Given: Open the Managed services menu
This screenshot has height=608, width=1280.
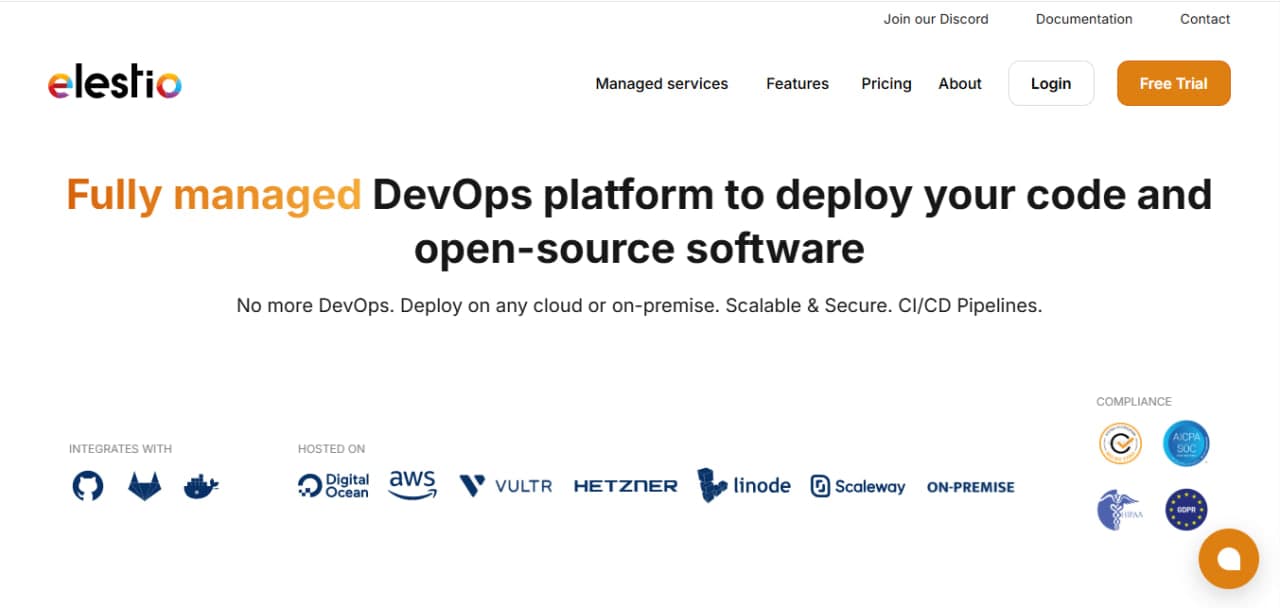Looking at the screenshot, I should click(x=662, y=84).
